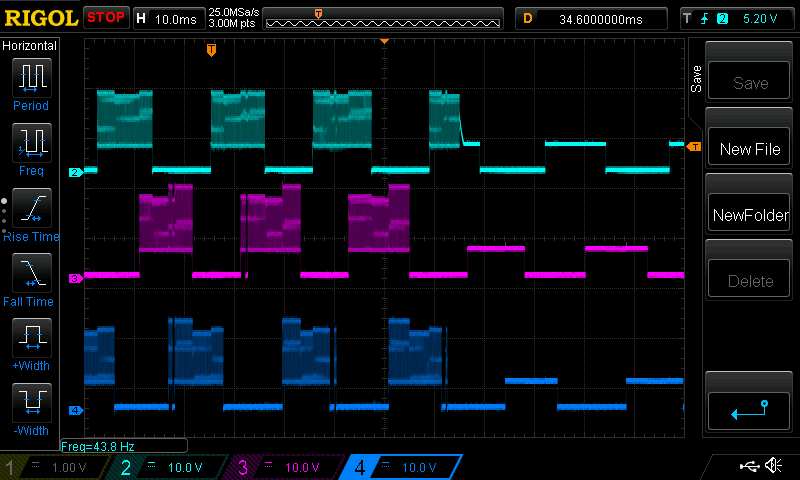Click the RIGOL logo
800x480 pixels.
[x=41, y=18]
